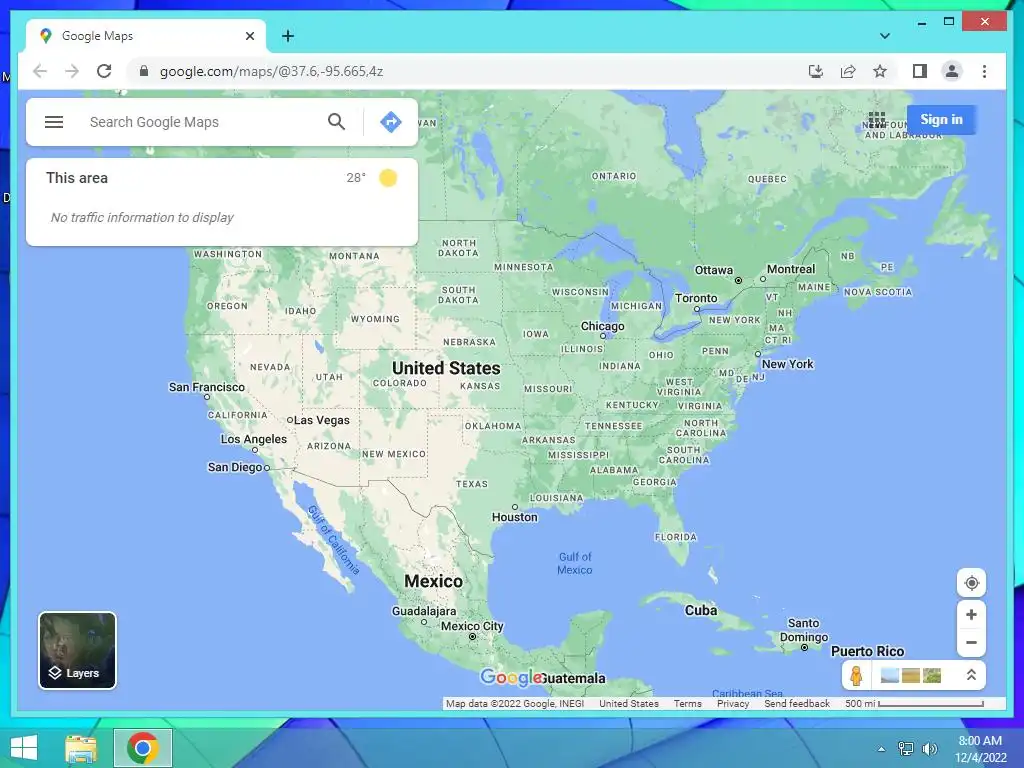Open the Google apps grid icon
Image resolution: width=1024 pixels, height=768 pixels.
coord(877,120)
